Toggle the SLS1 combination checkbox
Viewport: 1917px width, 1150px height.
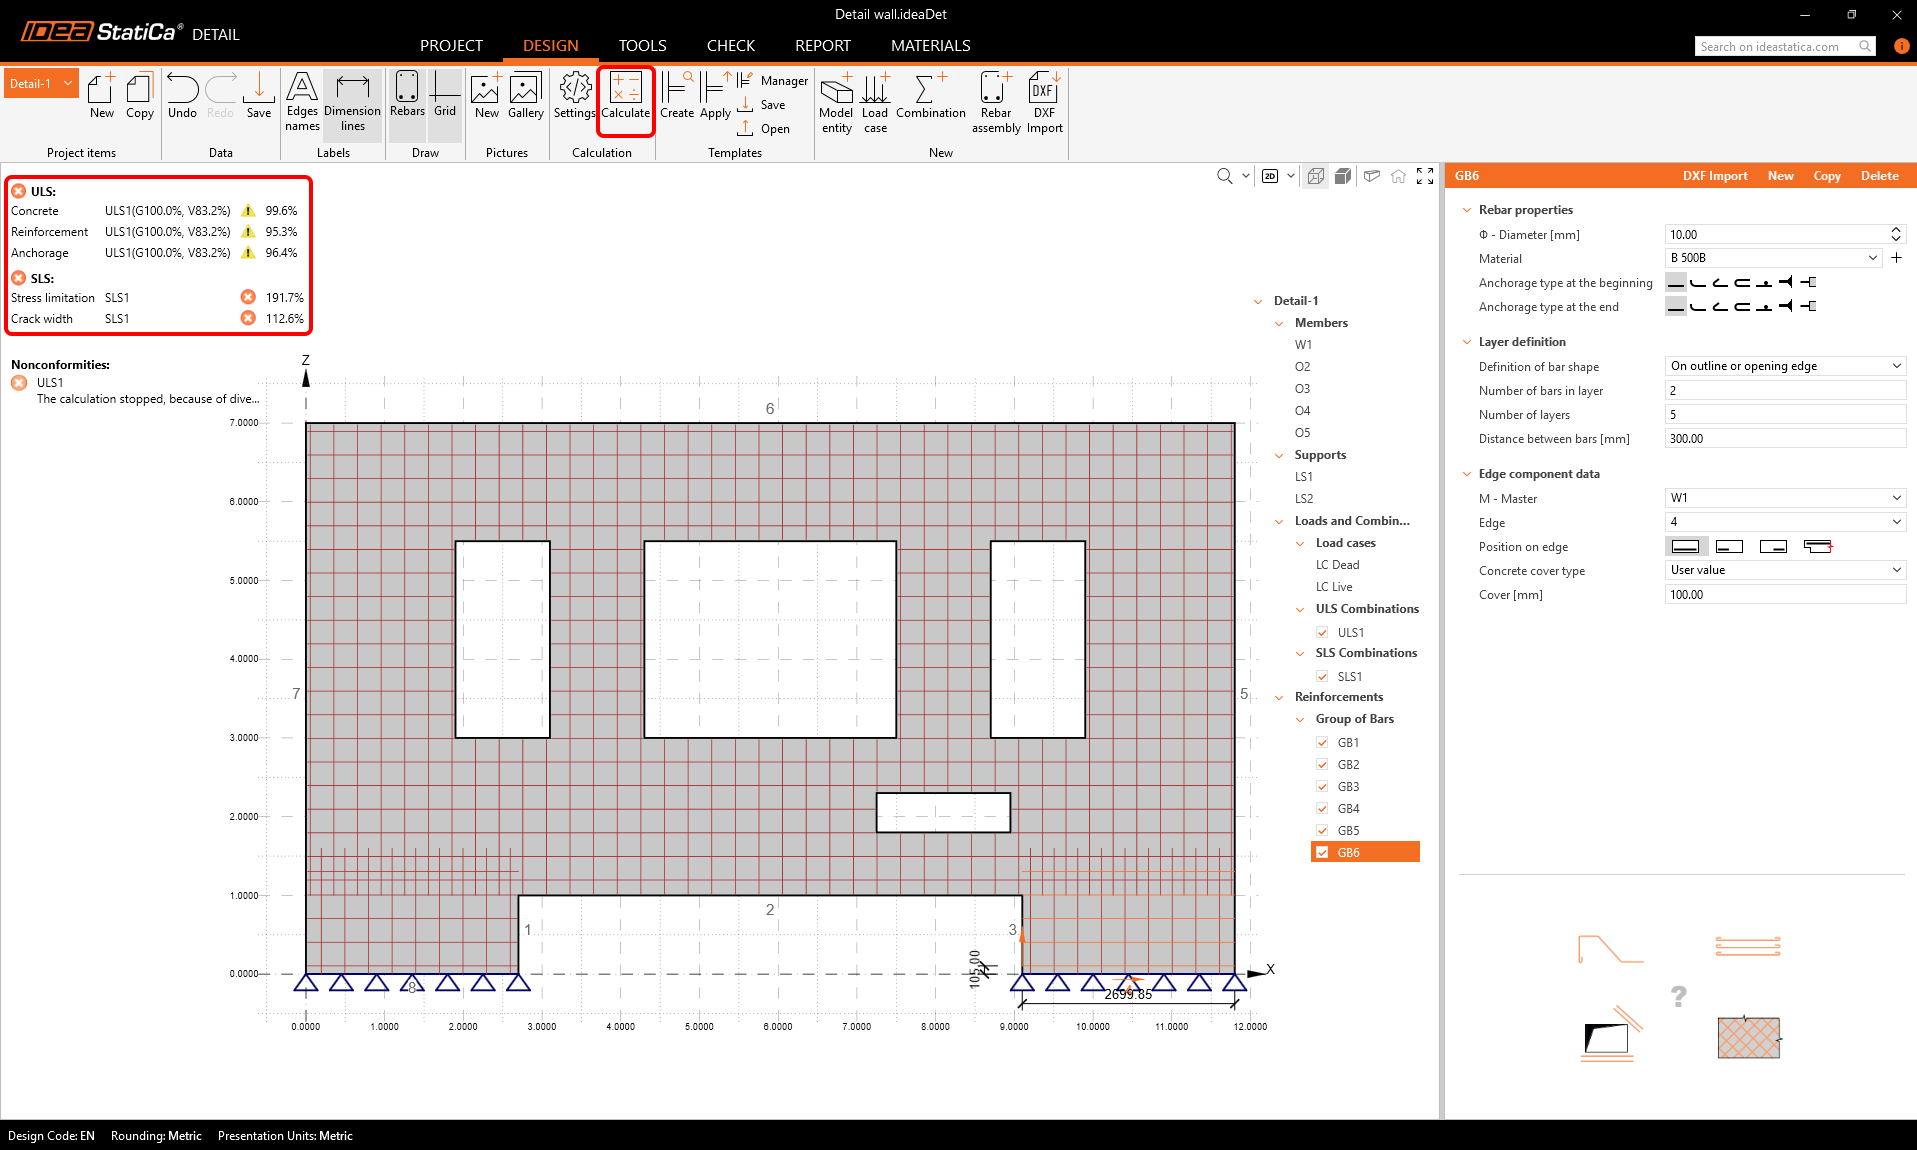[1322, 677]
